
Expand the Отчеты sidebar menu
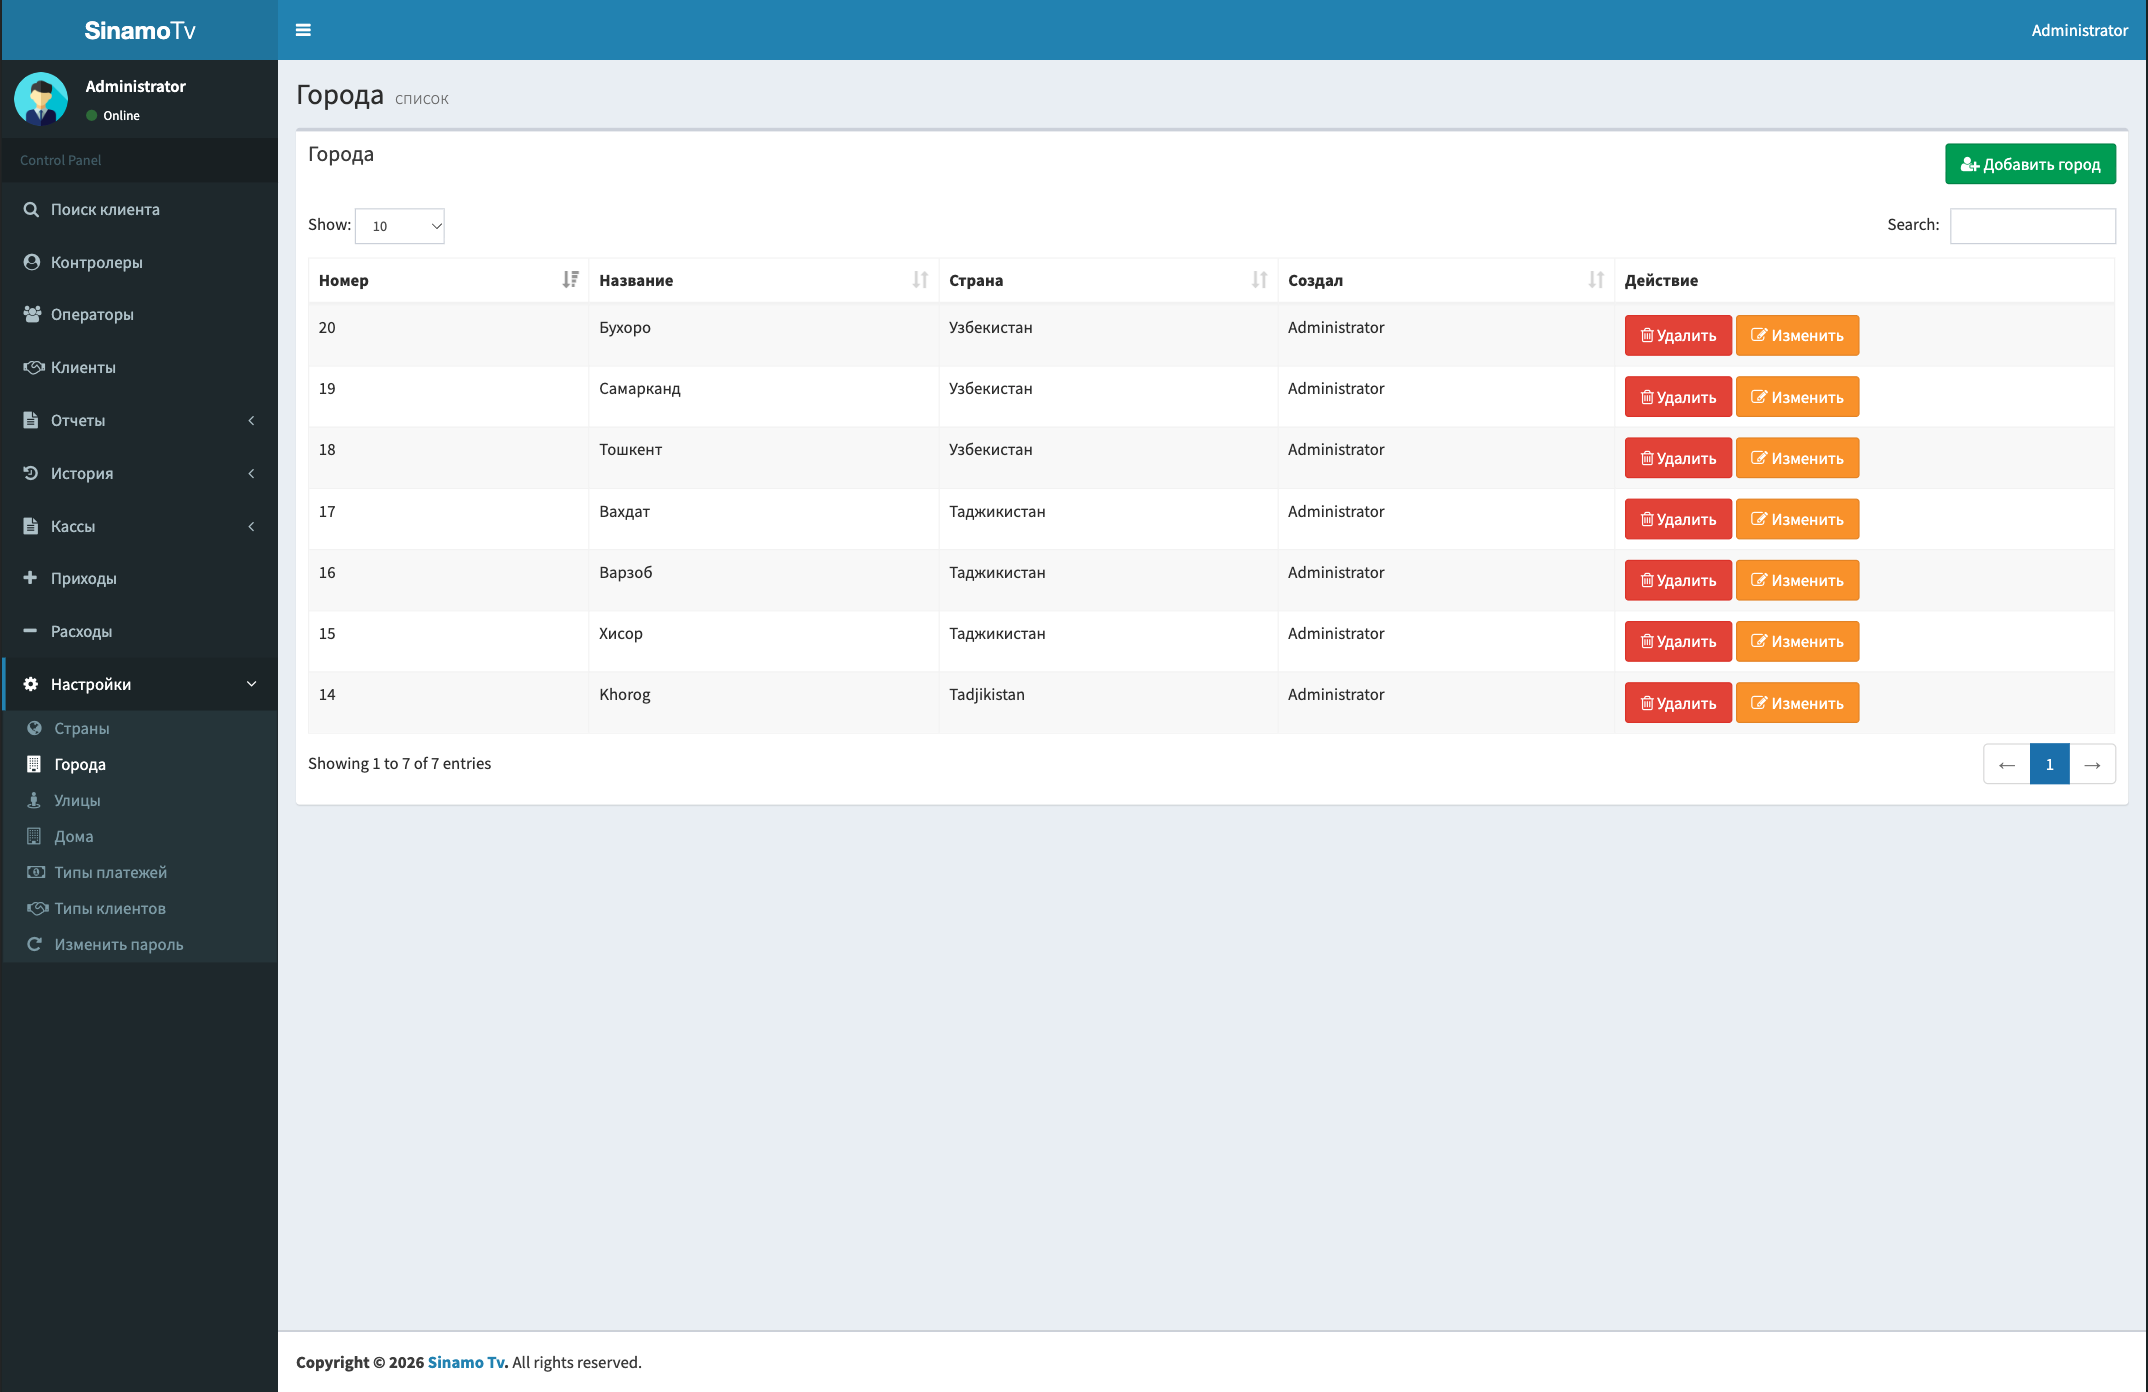(x=140, y=420)
